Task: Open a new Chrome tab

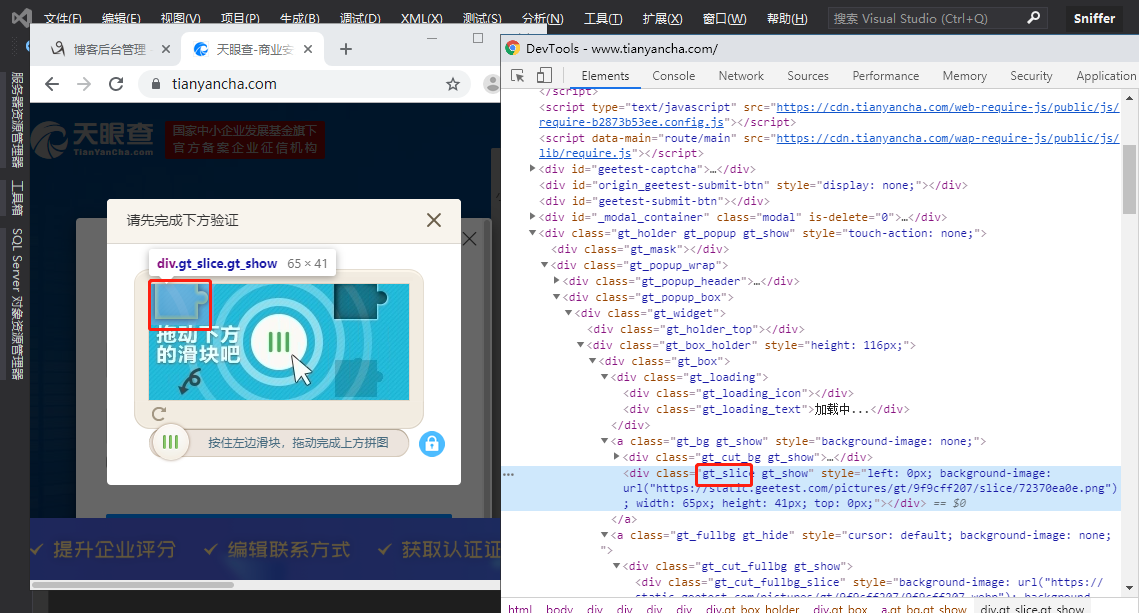Action: [x=346, y=49]
